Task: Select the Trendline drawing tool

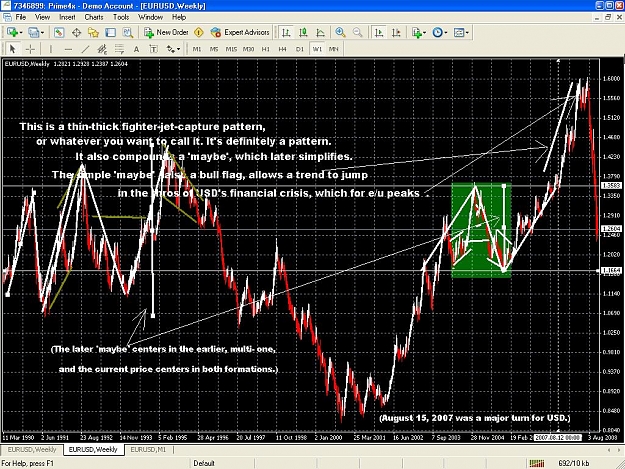Action: click(85, 49)
